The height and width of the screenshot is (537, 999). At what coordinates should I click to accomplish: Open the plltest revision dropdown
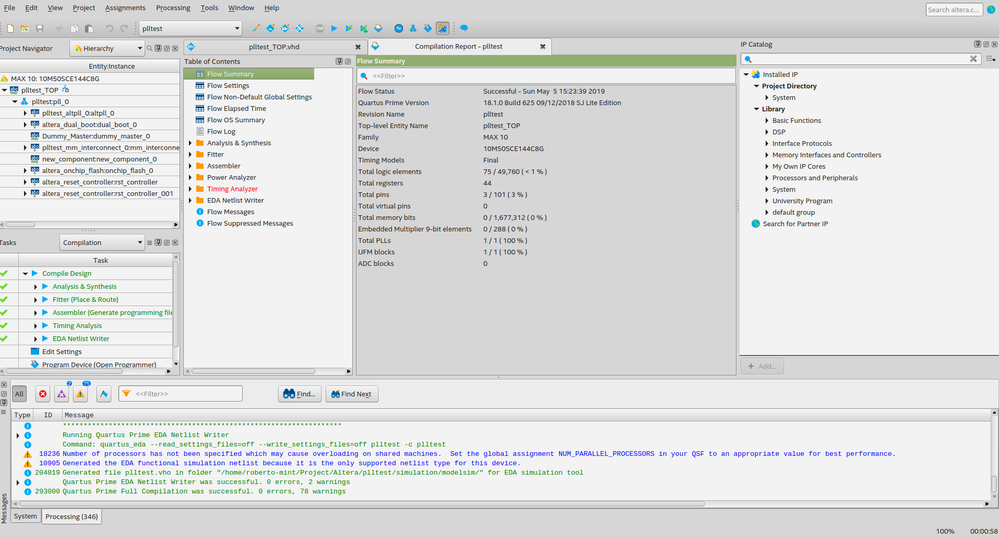point(190,29)
